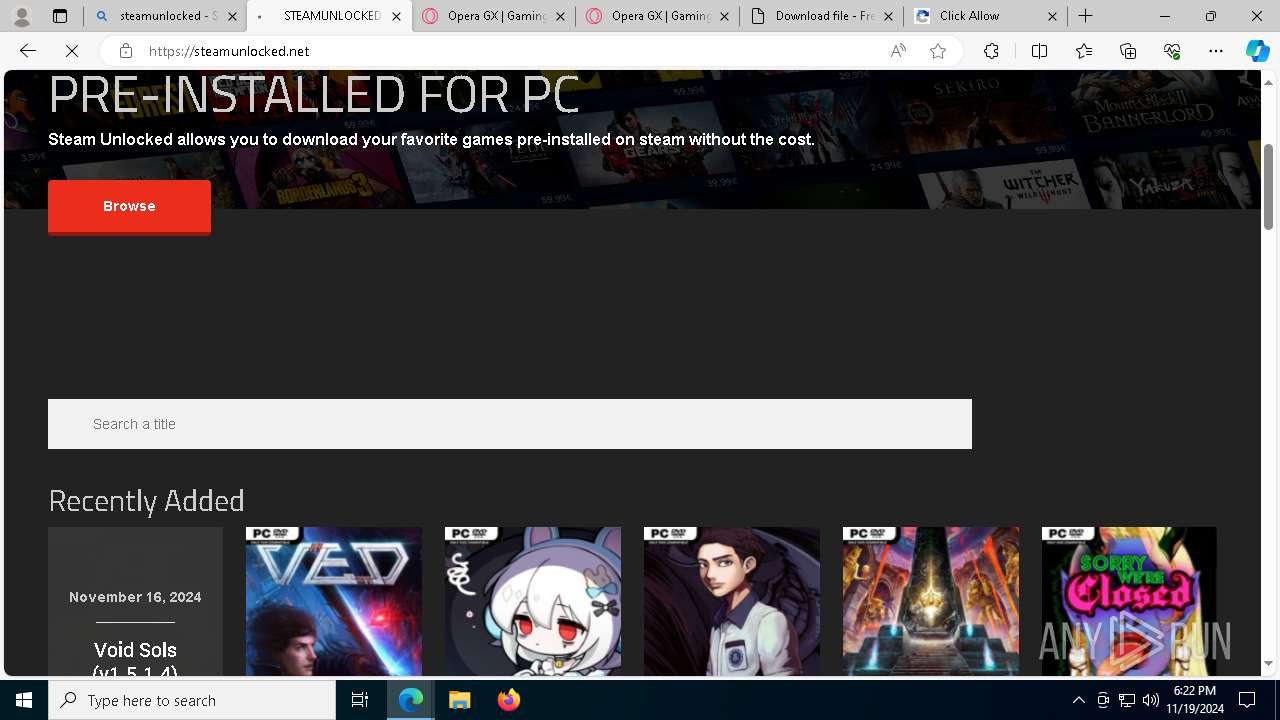Image resolution: width=1280 pixels, height=720 pixels.
Task: Open Collections panel
Action: coord(1128,51)
